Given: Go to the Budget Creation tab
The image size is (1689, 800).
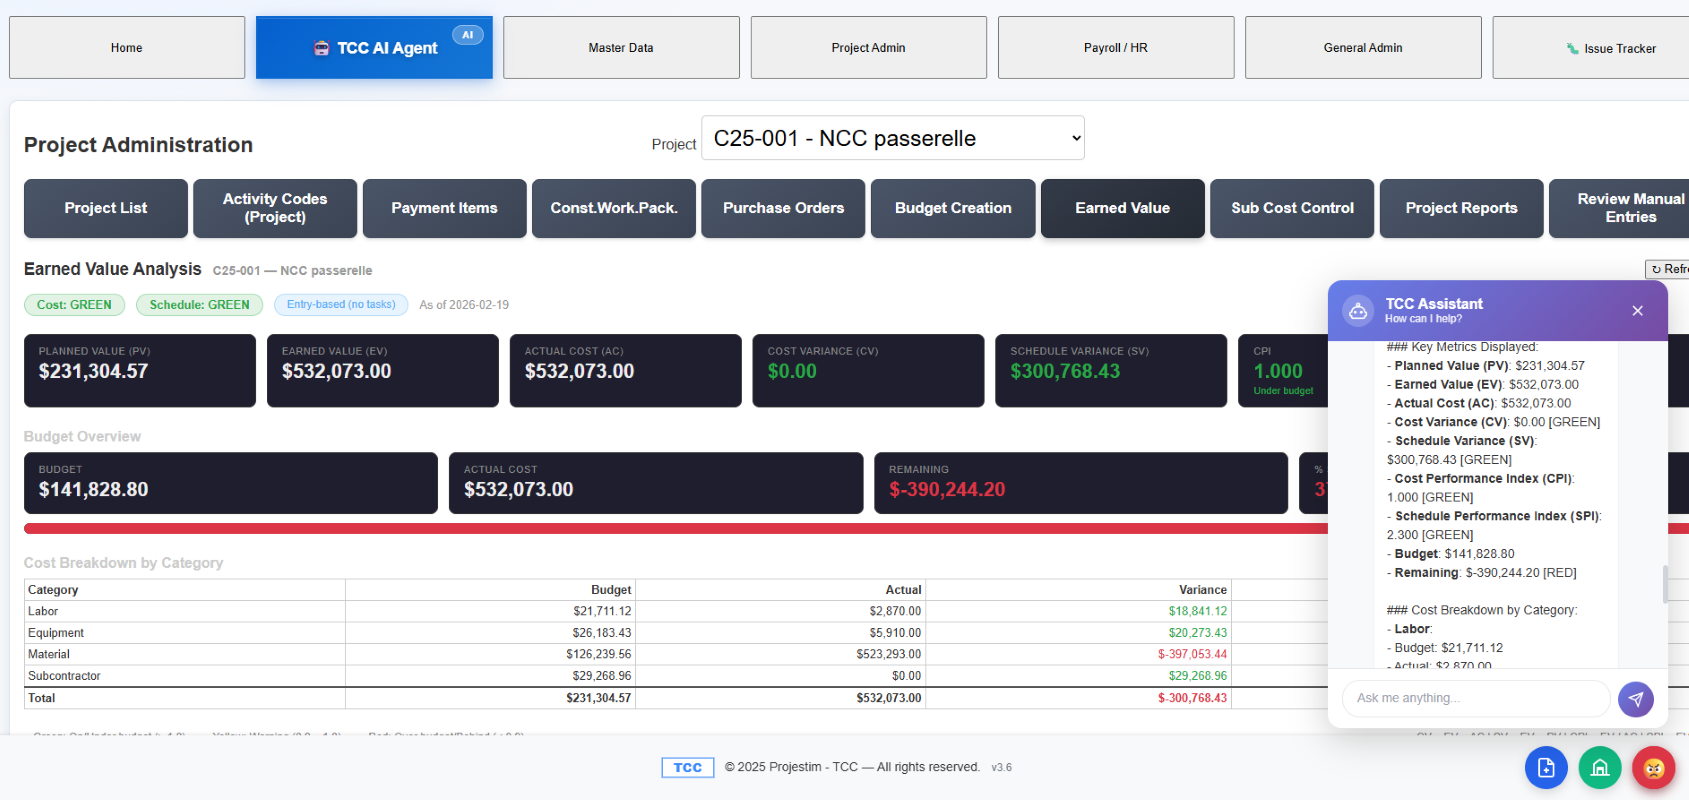Looking at the screenshot, I should pyautogui.click(x=953, y=208).
